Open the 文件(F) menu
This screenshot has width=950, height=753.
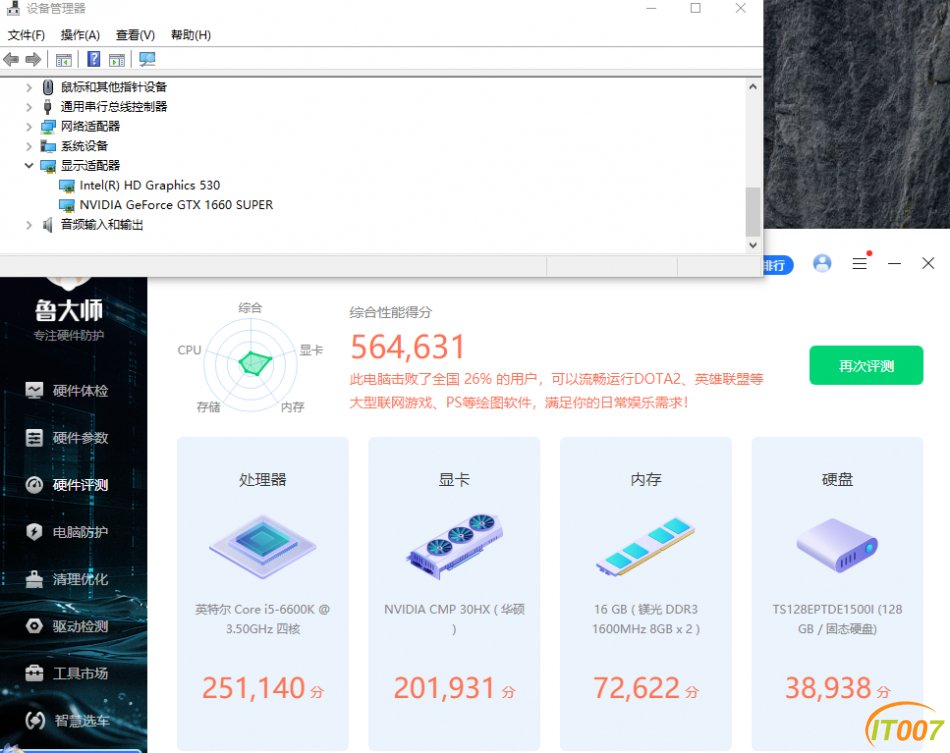(x=26, y=35)
